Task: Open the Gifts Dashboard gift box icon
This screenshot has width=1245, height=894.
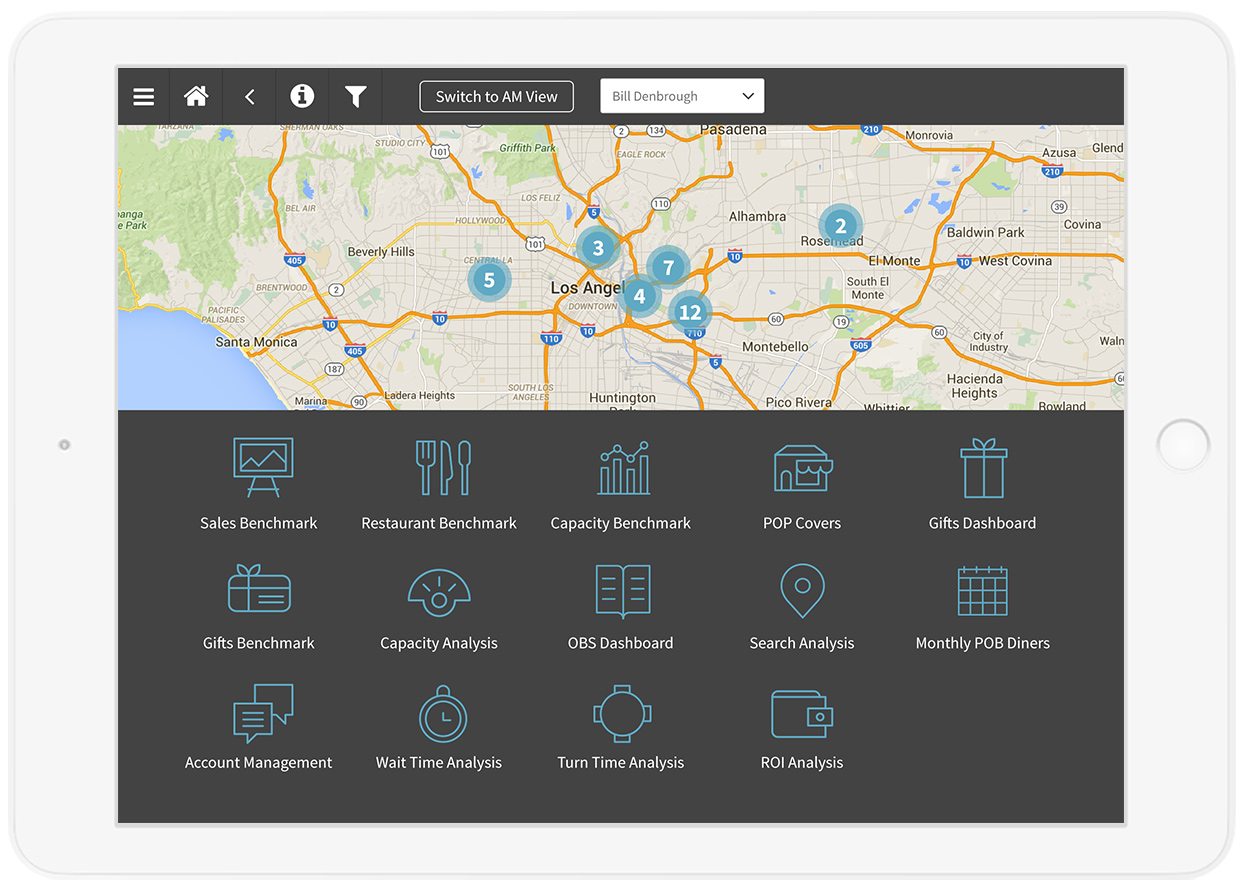Action: 984,468
